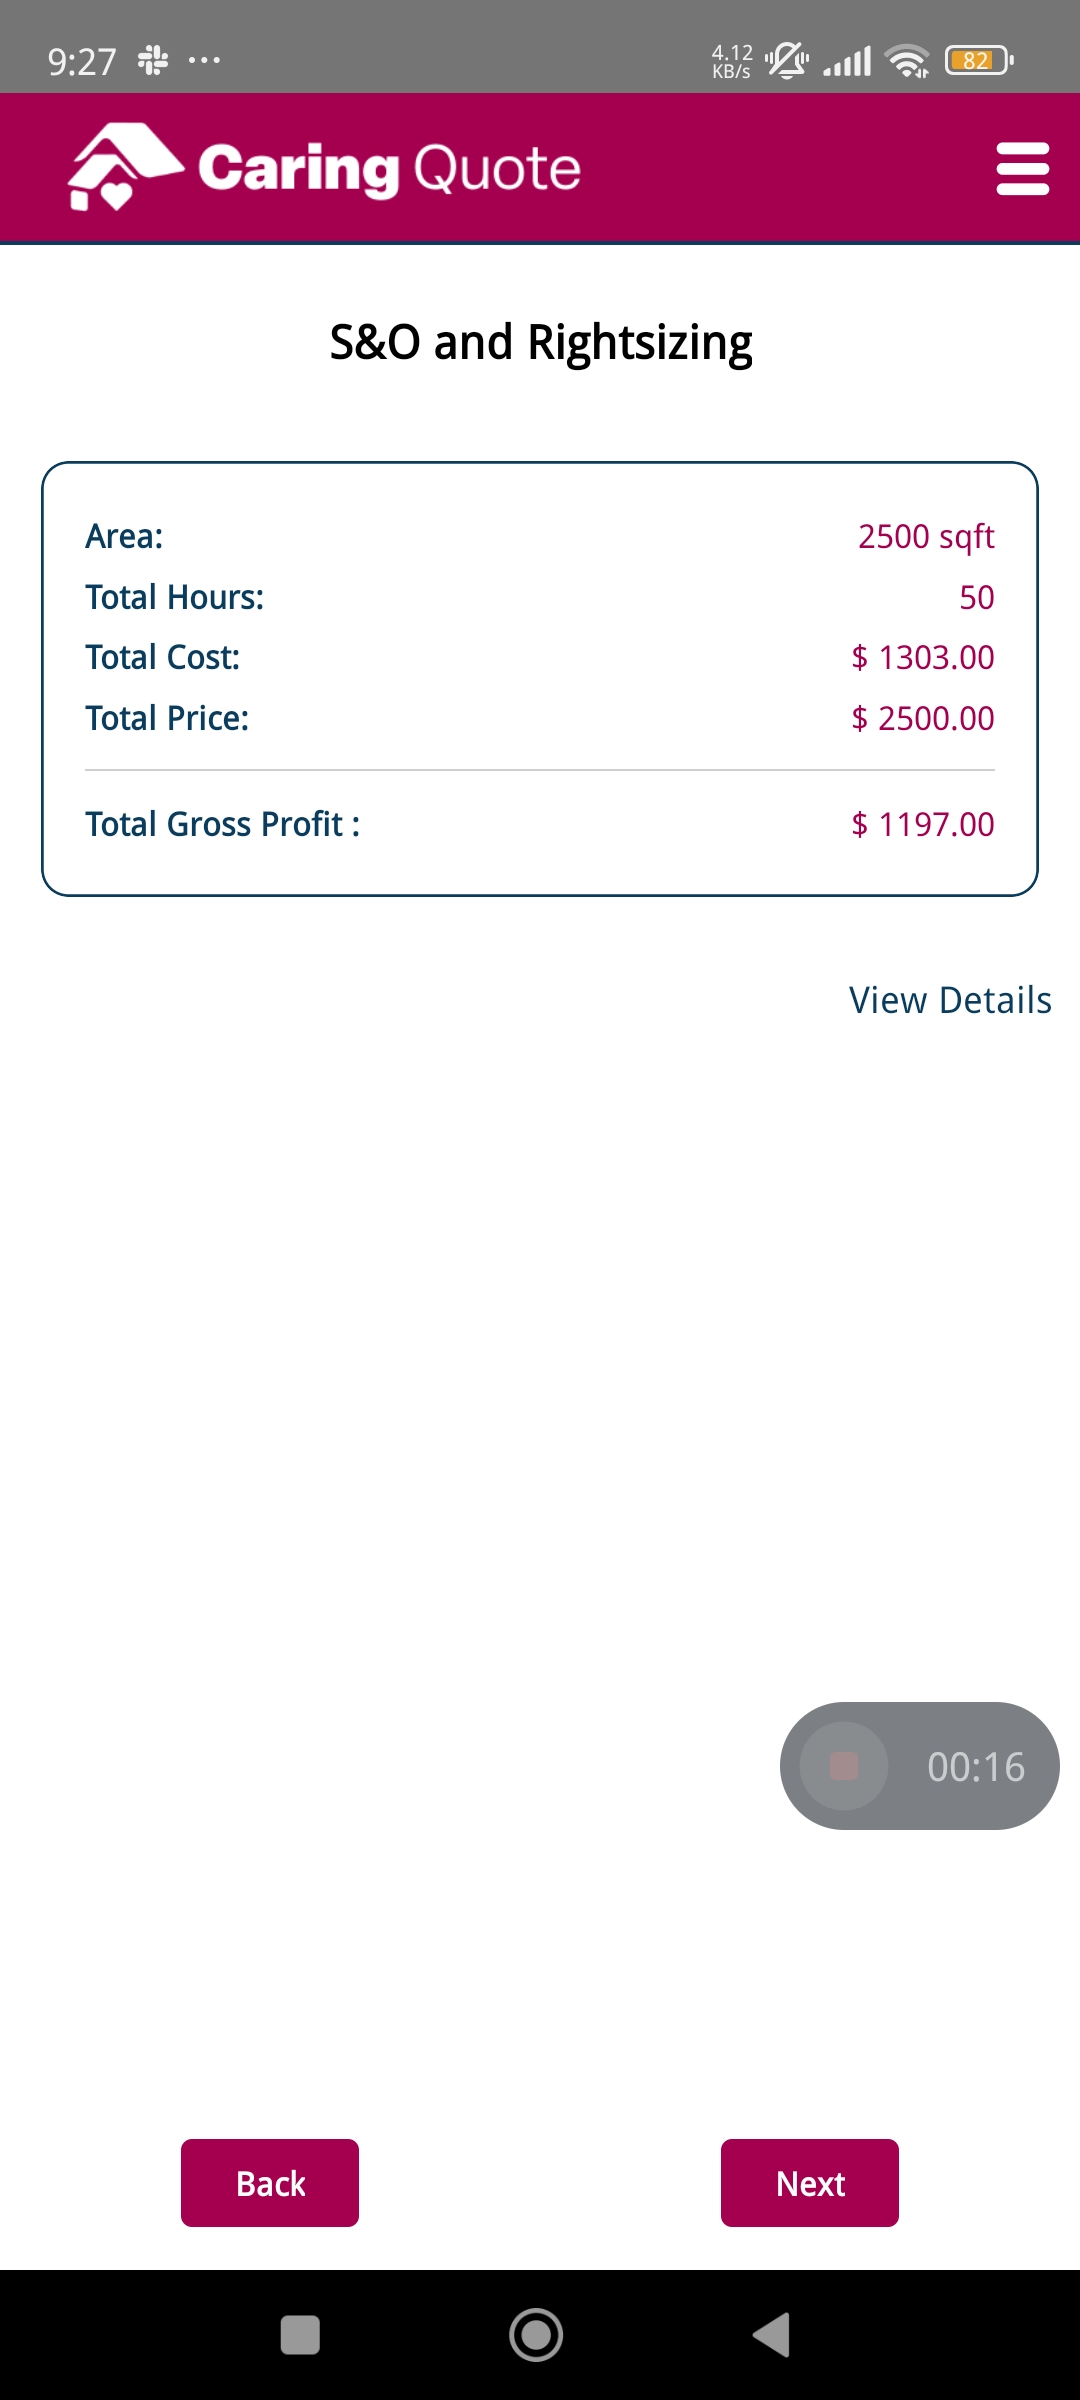
Task: Tap the battery status indicator
Action: click(x=979, y=61)
